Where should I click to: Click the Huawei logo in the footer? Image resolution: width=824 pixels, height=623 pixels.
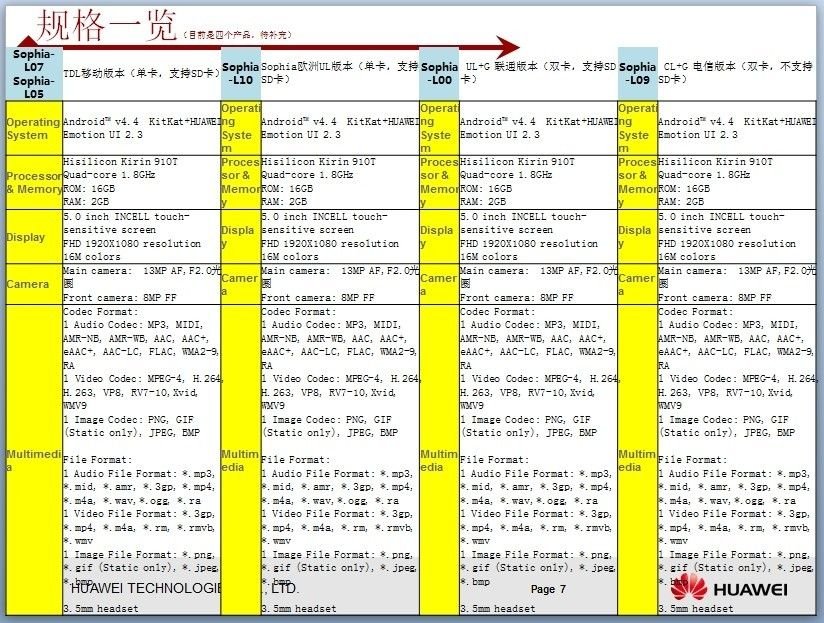729,587
